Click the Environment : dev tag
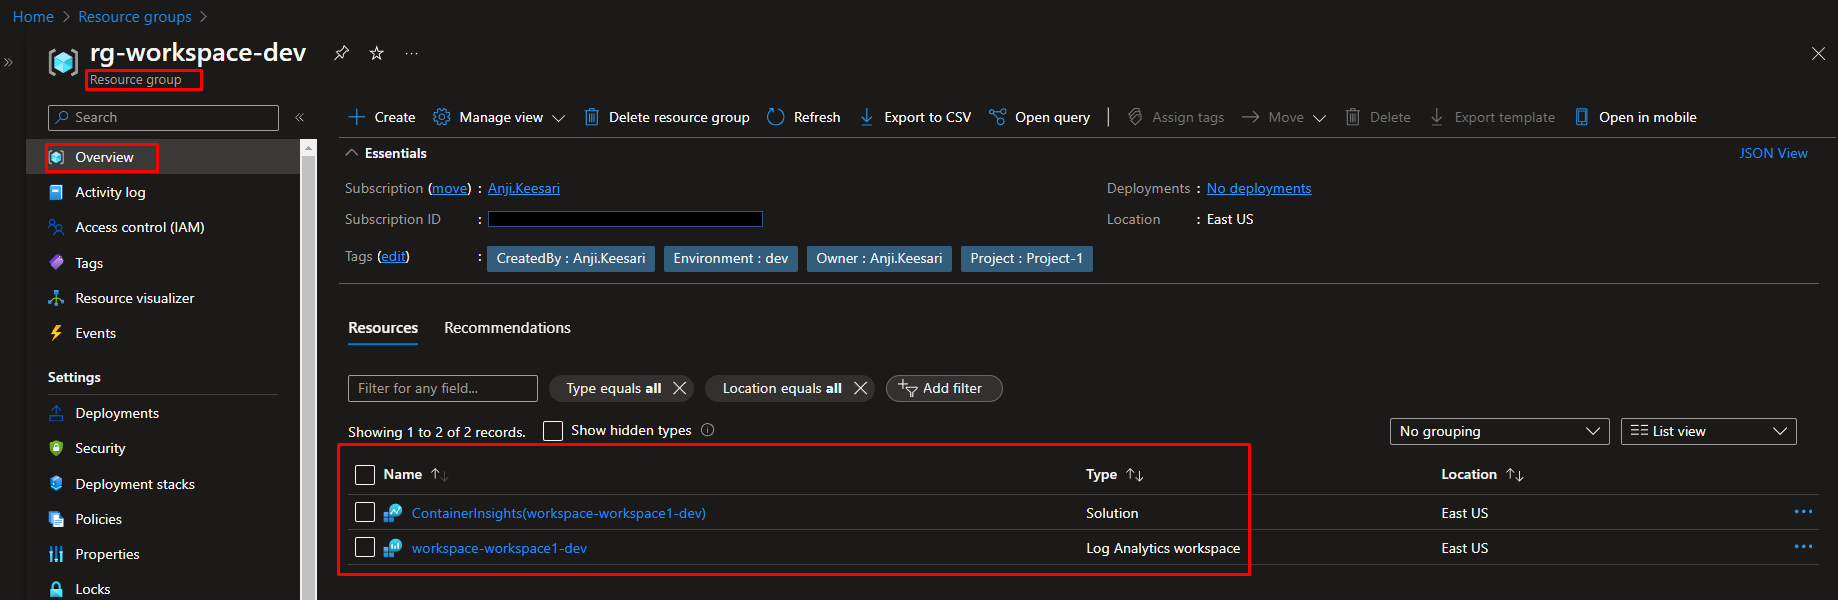The height and width of the screenshot is (600, 1838). [730, 259]
